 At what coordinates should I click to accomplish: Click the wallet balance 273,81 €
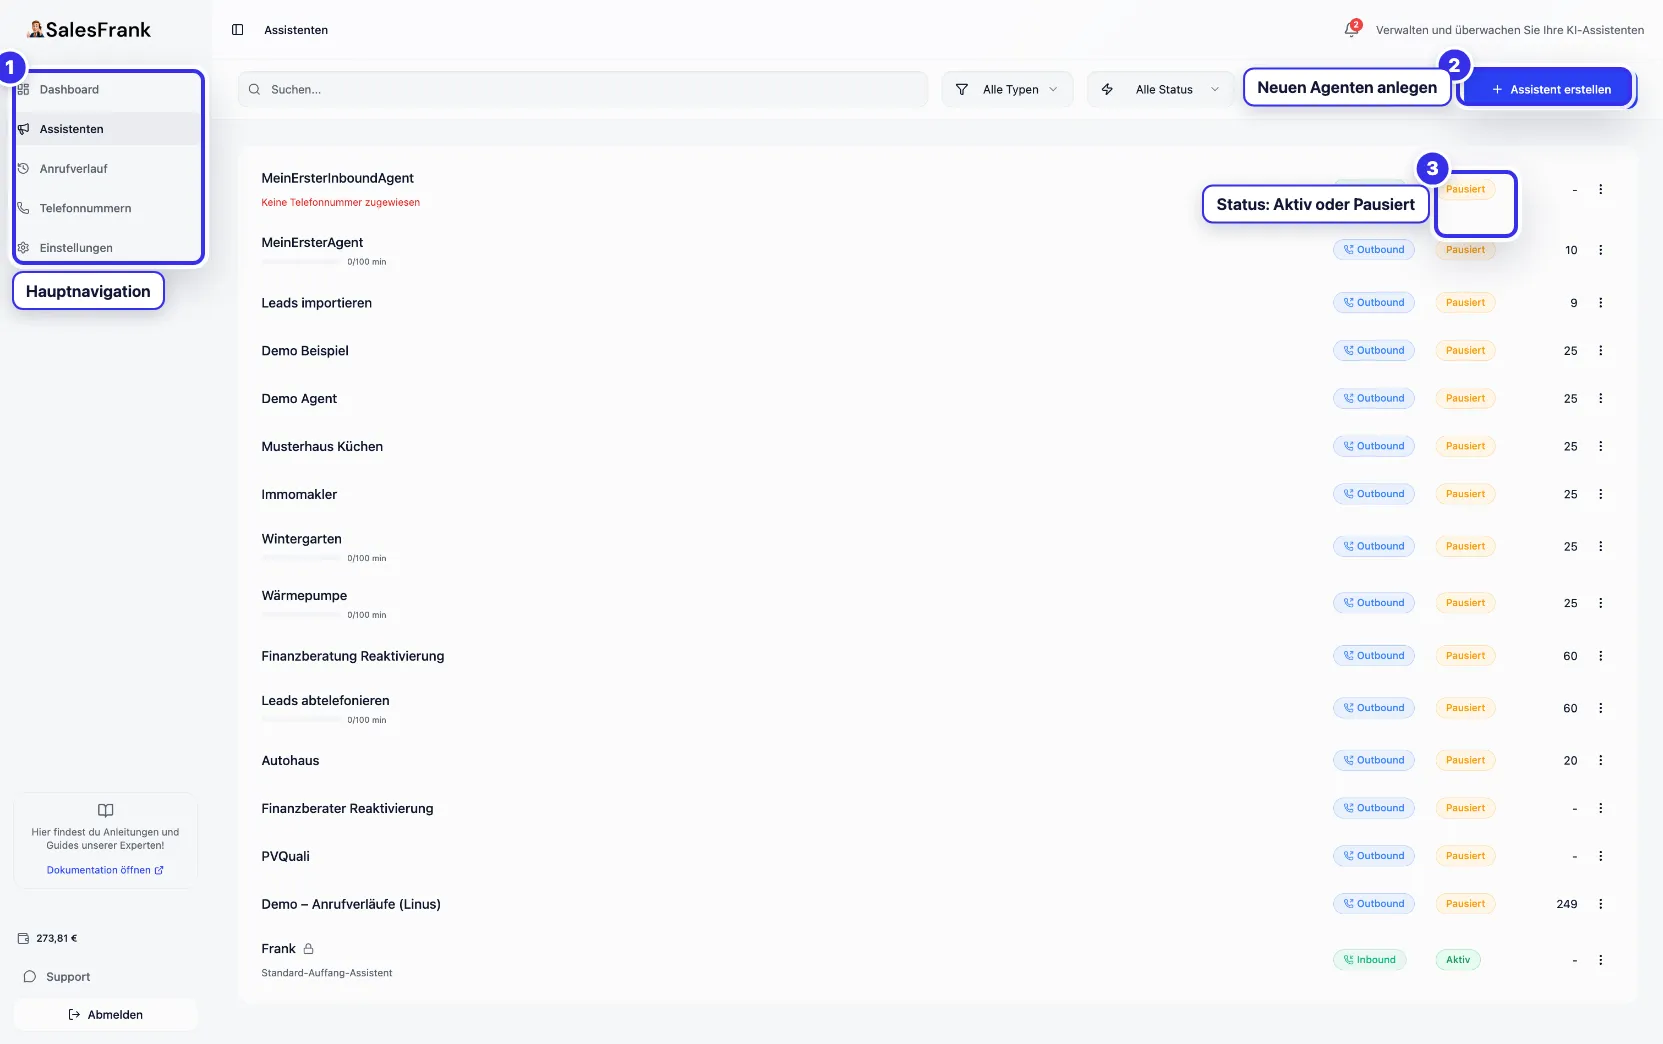pos(47,938)
